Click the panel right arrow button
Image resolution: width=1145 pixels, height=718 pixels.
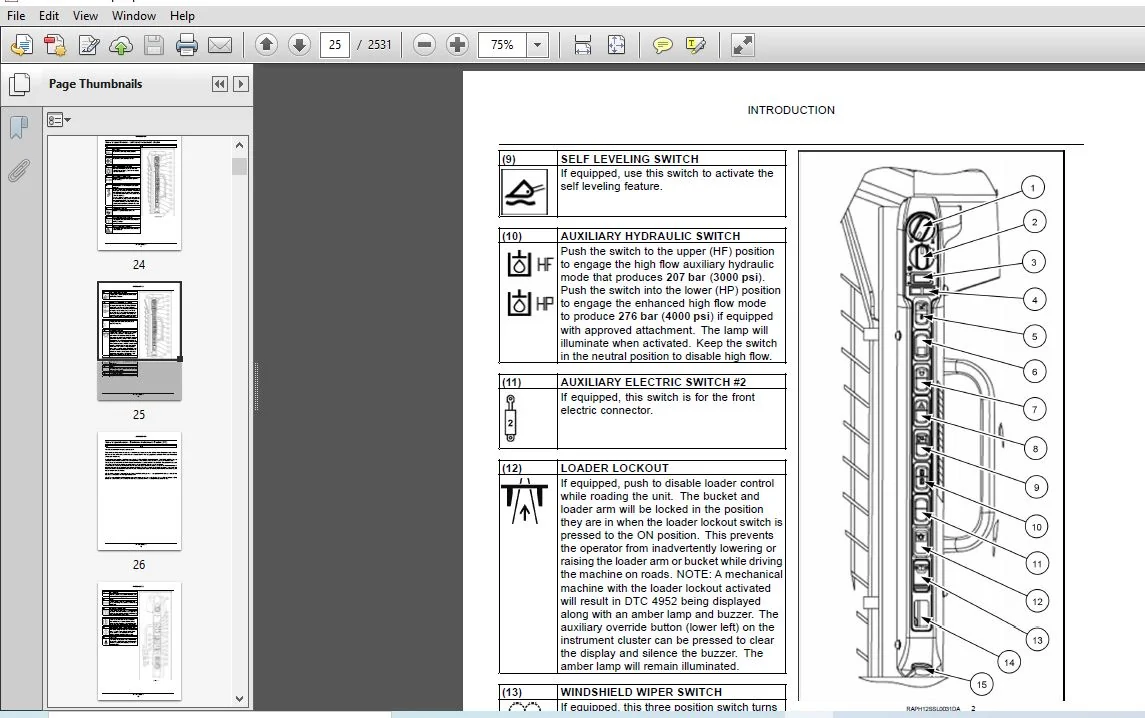(240, 84)
